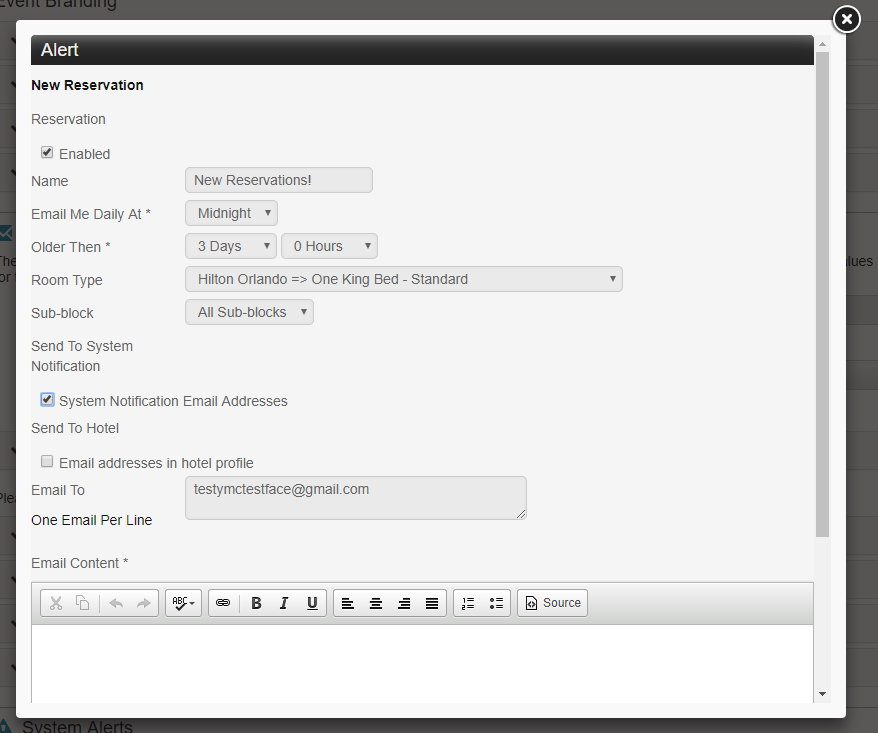Click the Name field New Reservations!
Viewport: 878px width, 733px height.
279,180
